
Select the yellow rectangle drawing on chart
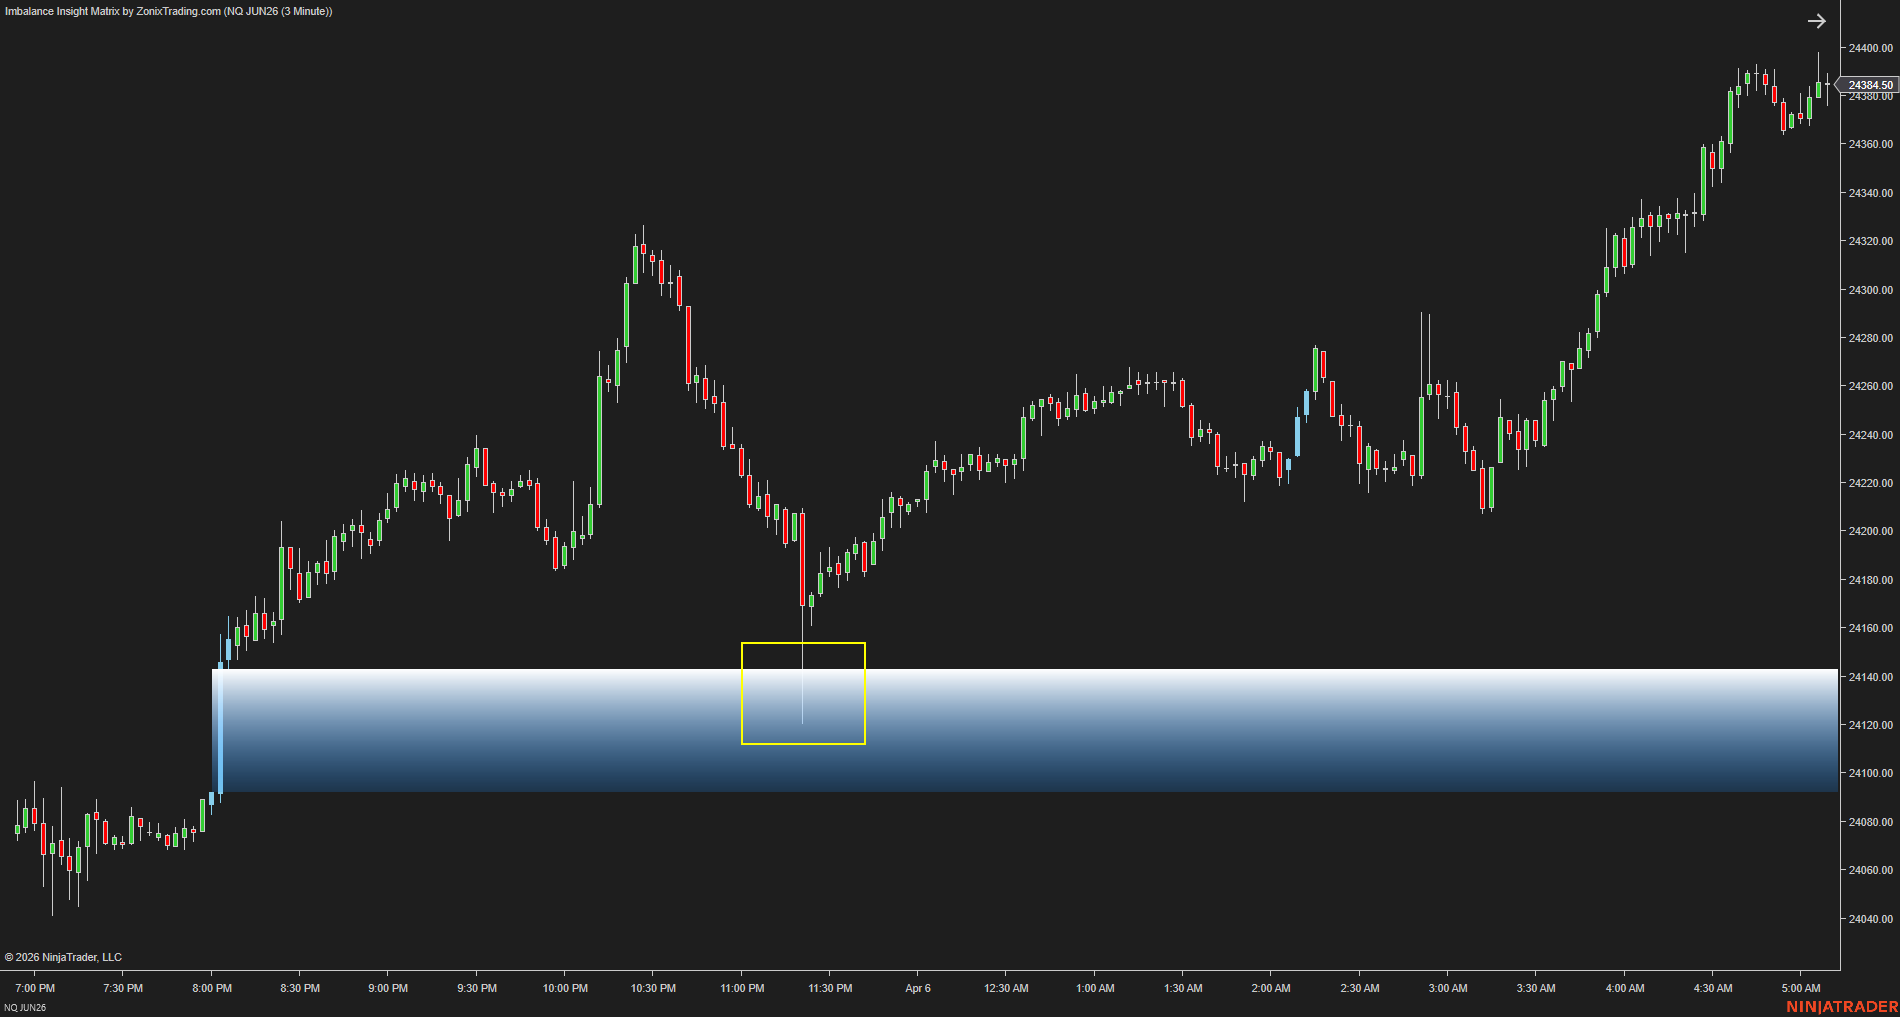click(x=742, y=693)
